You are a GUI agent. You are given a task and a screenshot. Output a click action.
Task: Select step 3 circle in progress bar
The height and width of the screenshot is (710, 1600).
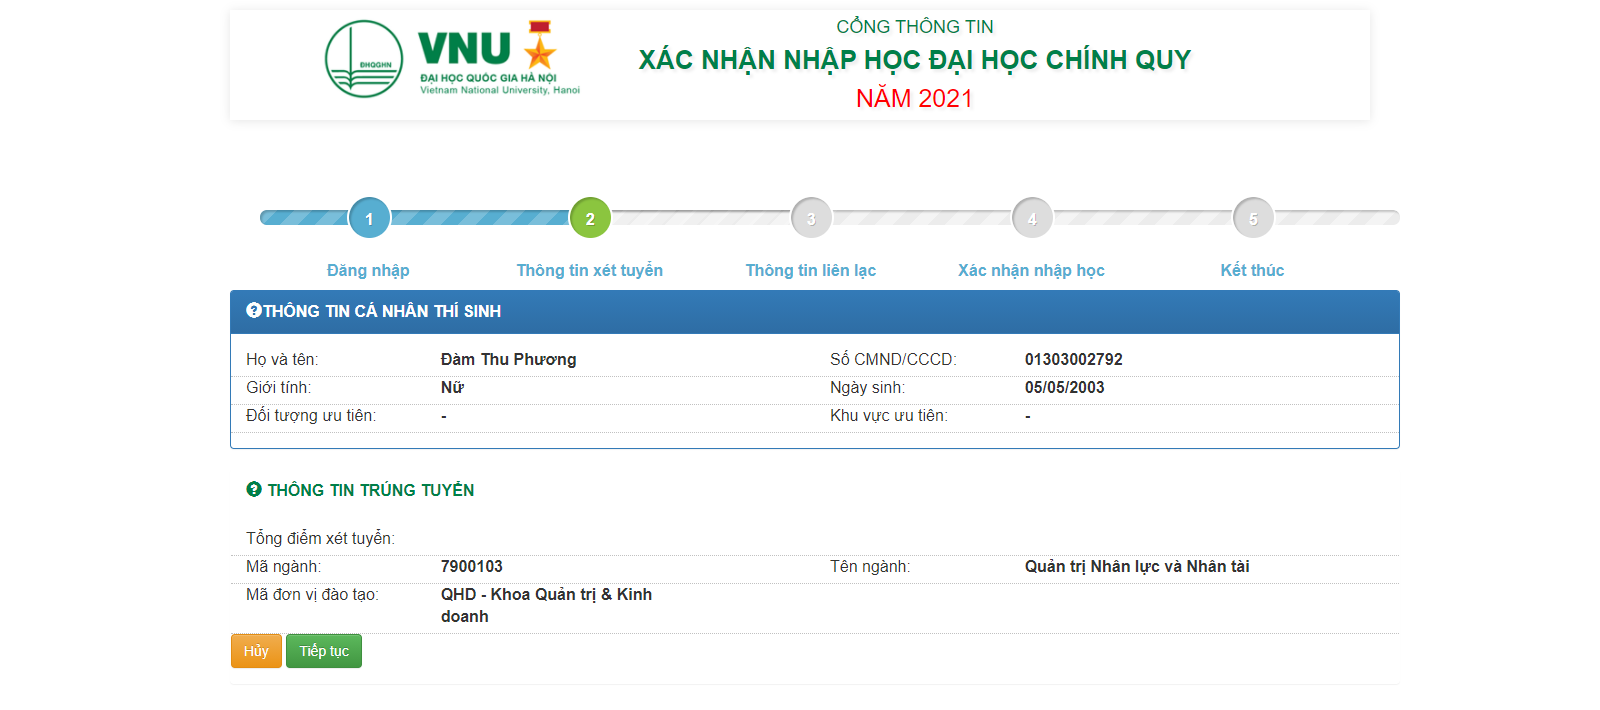[x=811, y=218]
